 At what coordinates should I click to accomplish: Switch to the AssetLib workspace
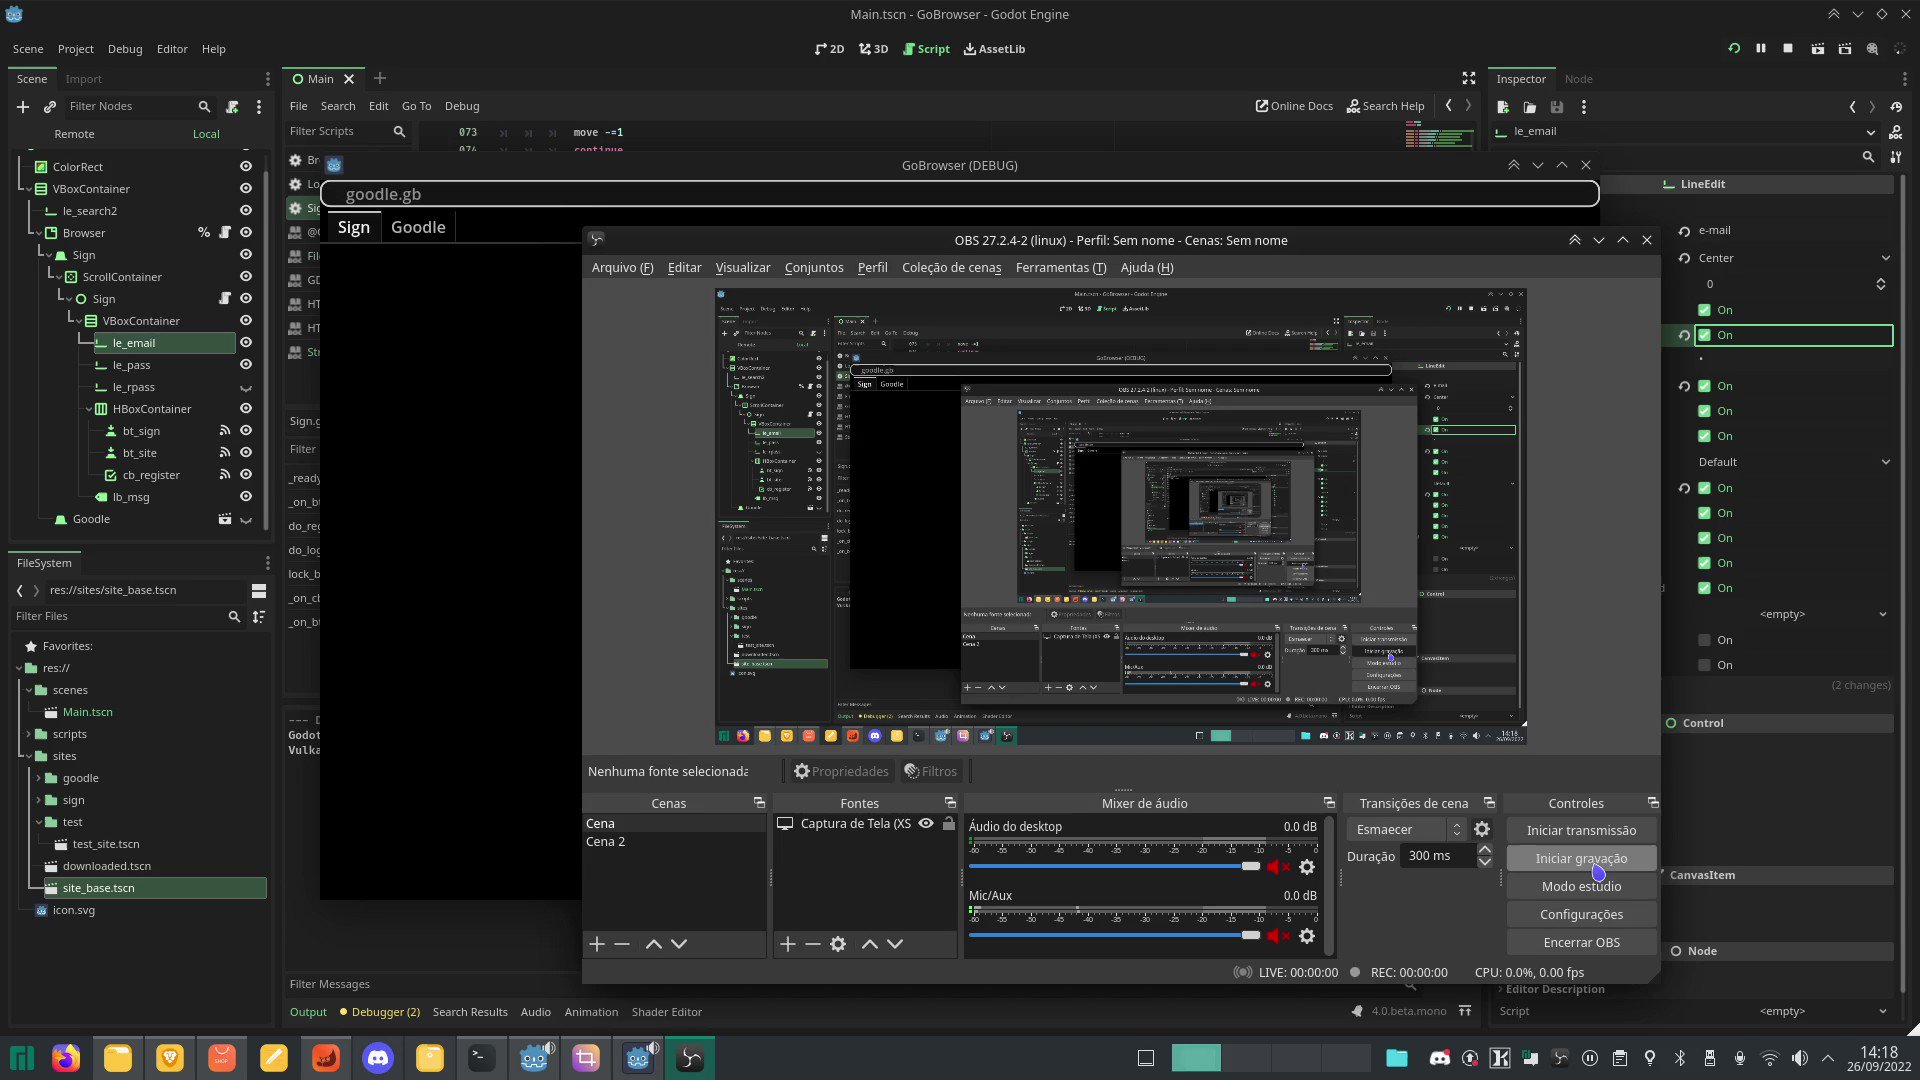(x=994, y=49)
